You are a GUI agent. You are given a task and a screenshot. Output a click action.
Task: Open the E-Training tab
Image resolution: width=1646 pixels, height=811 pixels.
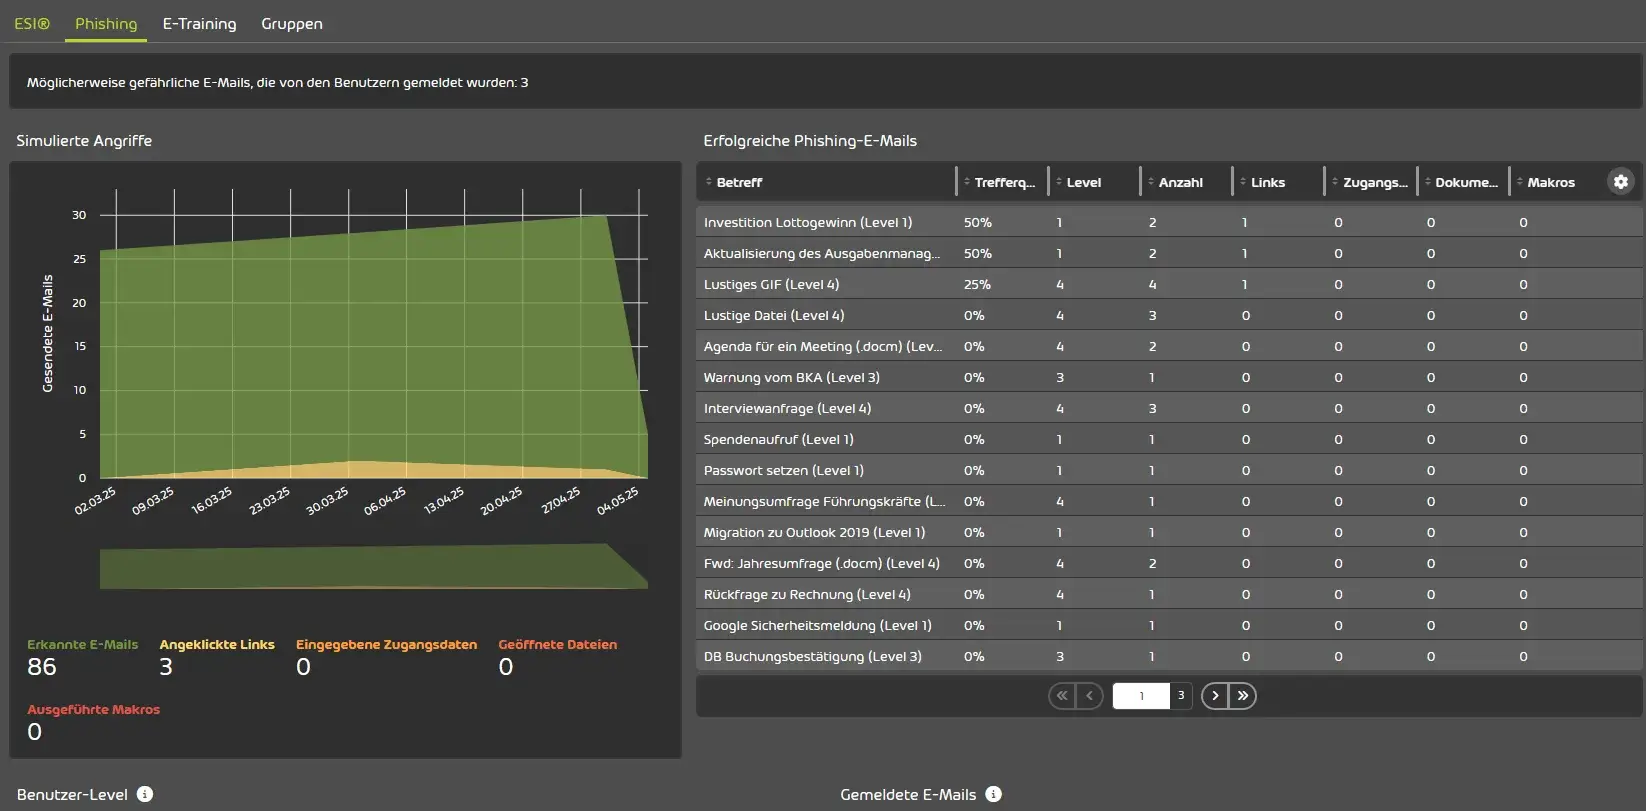click(200, 24)
